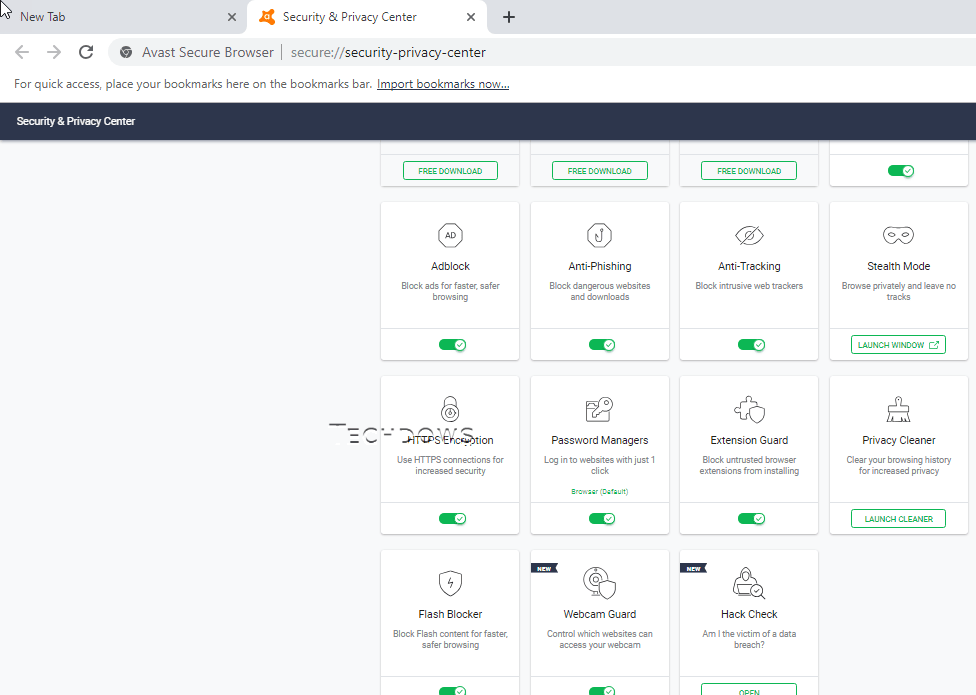Viewport: 976px width, 695px height.
Task: Click the Flash Blocker title text
Action: coord(450,614)
